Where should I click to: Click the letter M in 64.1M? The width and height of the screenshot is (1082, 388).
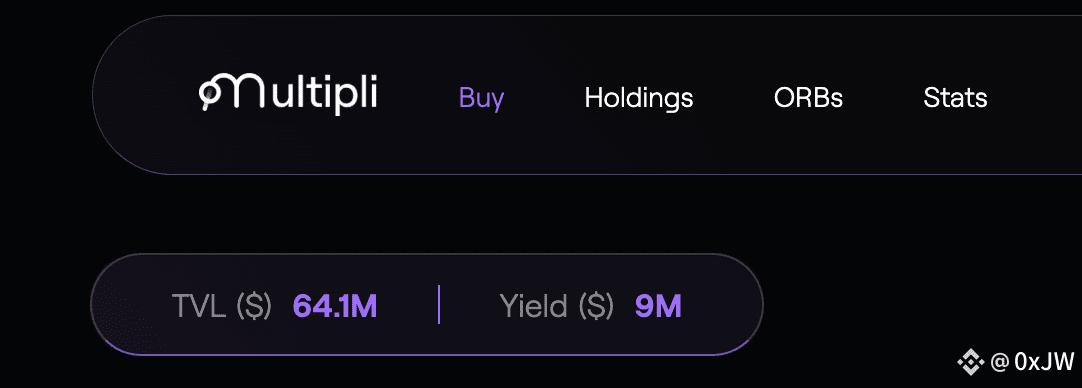pyautogui.click(x=364, y=306)
